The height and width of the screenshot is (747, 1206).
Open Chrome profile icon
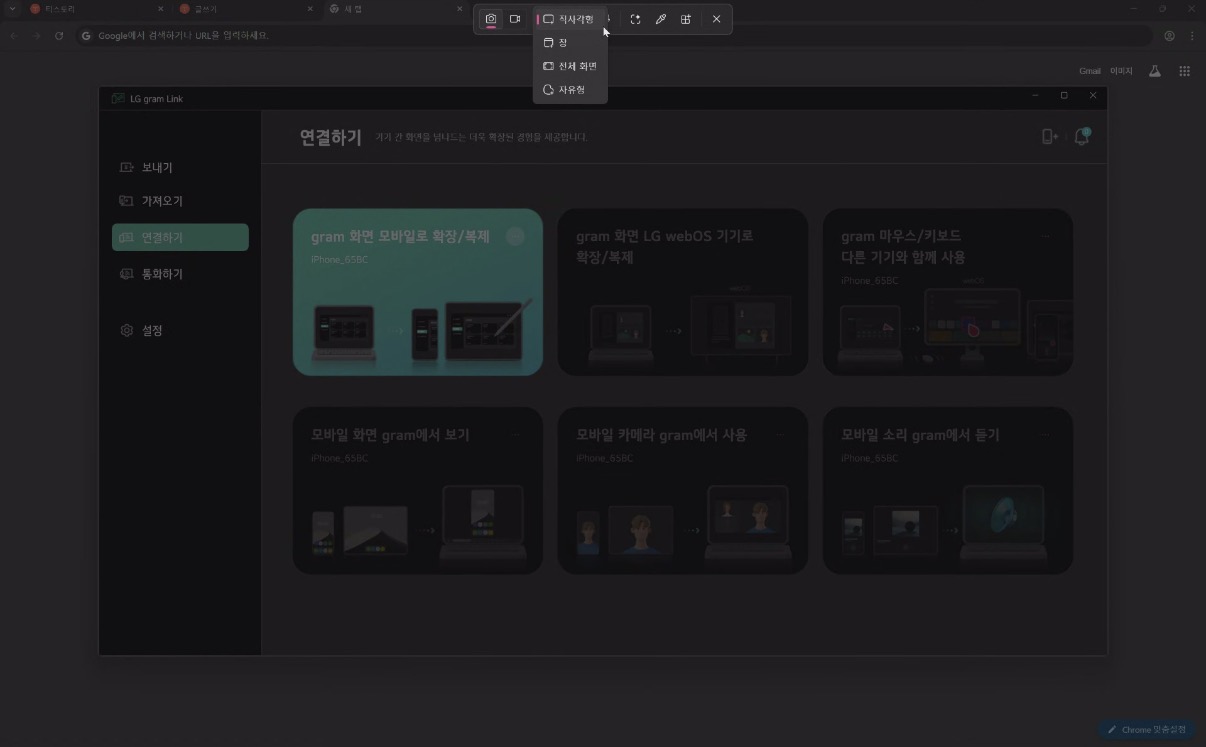click(x=1169, y=36)
